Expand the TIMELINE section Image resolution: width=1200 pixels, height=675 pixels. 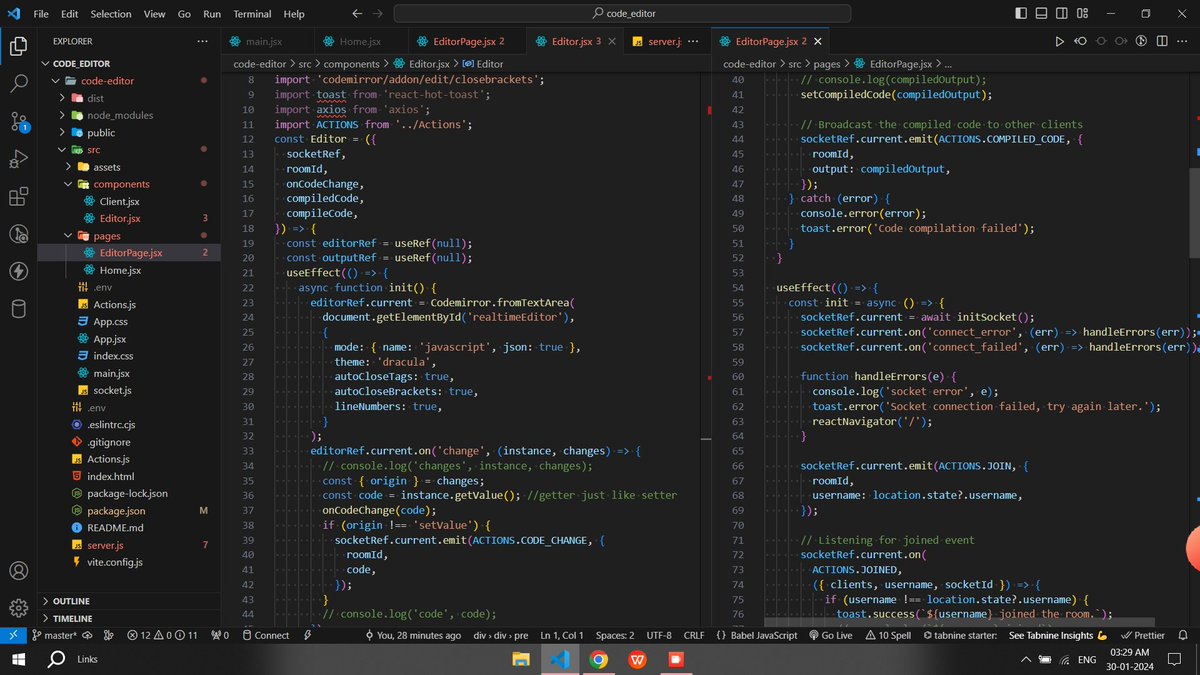(72, 619)
